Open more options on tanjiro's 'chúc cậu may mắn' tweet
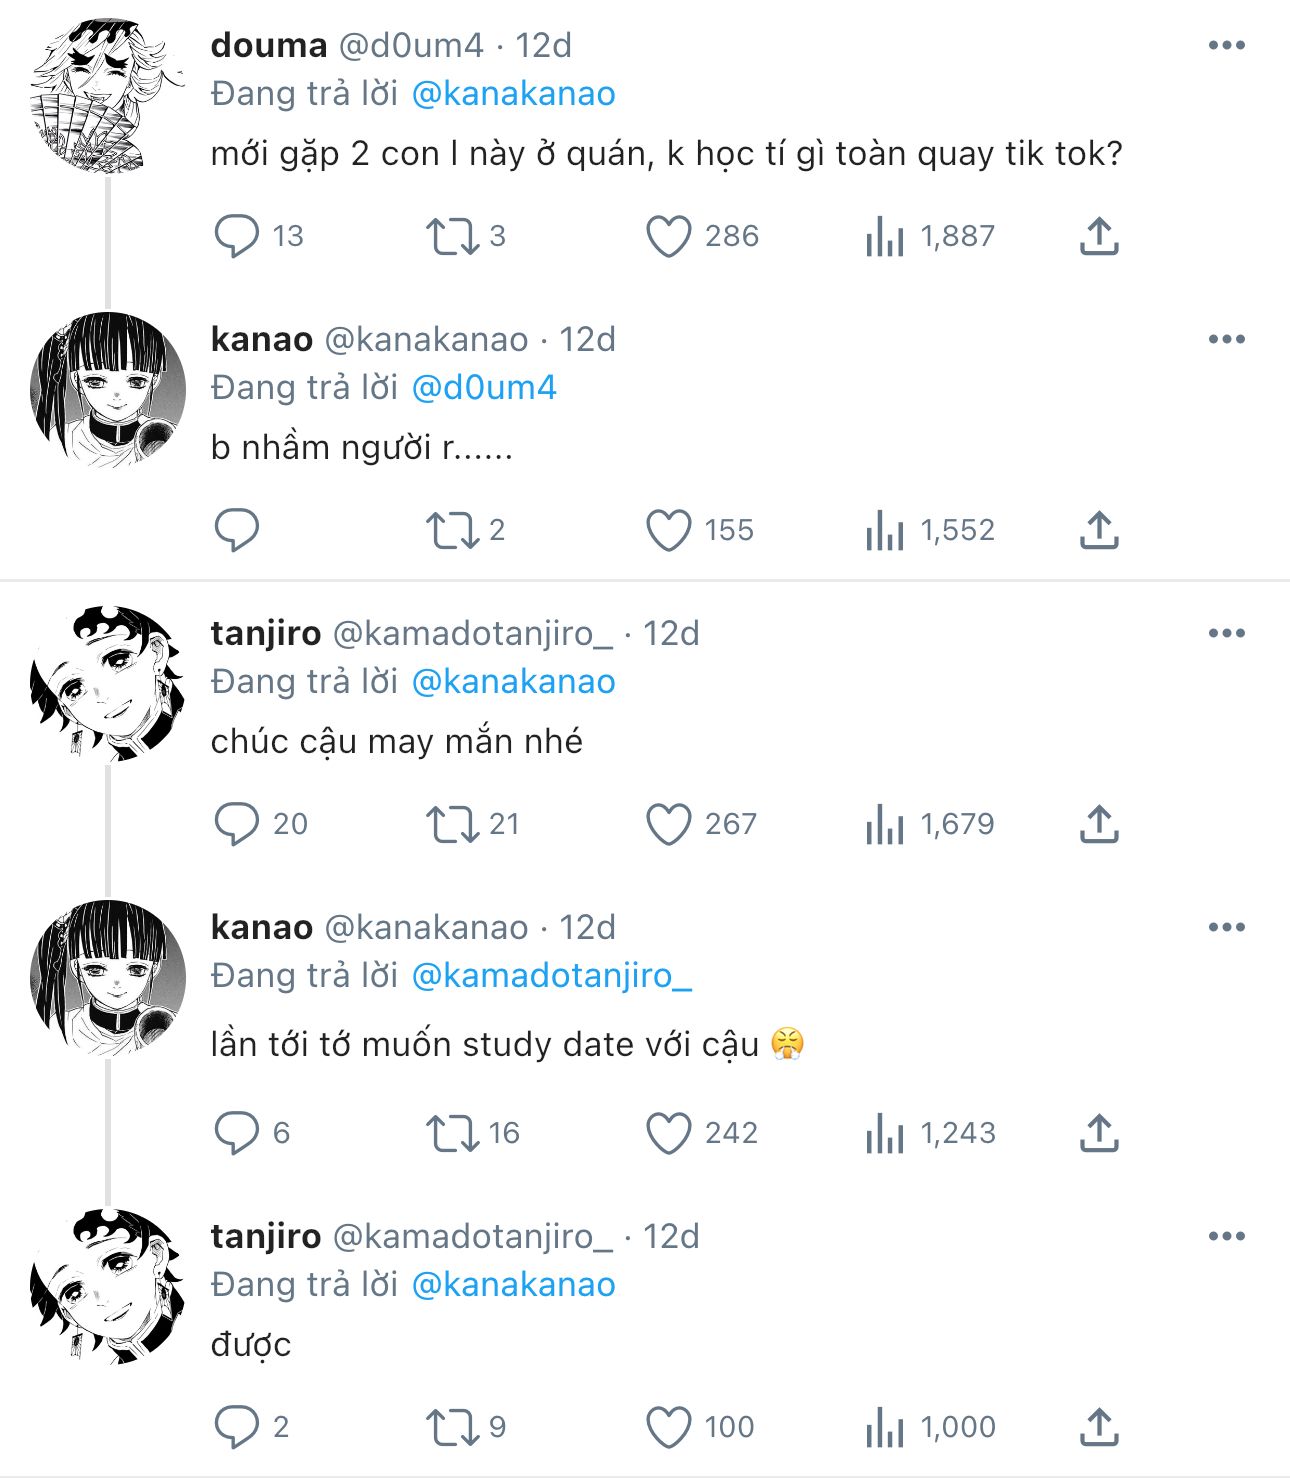 tap(1226, 633)
